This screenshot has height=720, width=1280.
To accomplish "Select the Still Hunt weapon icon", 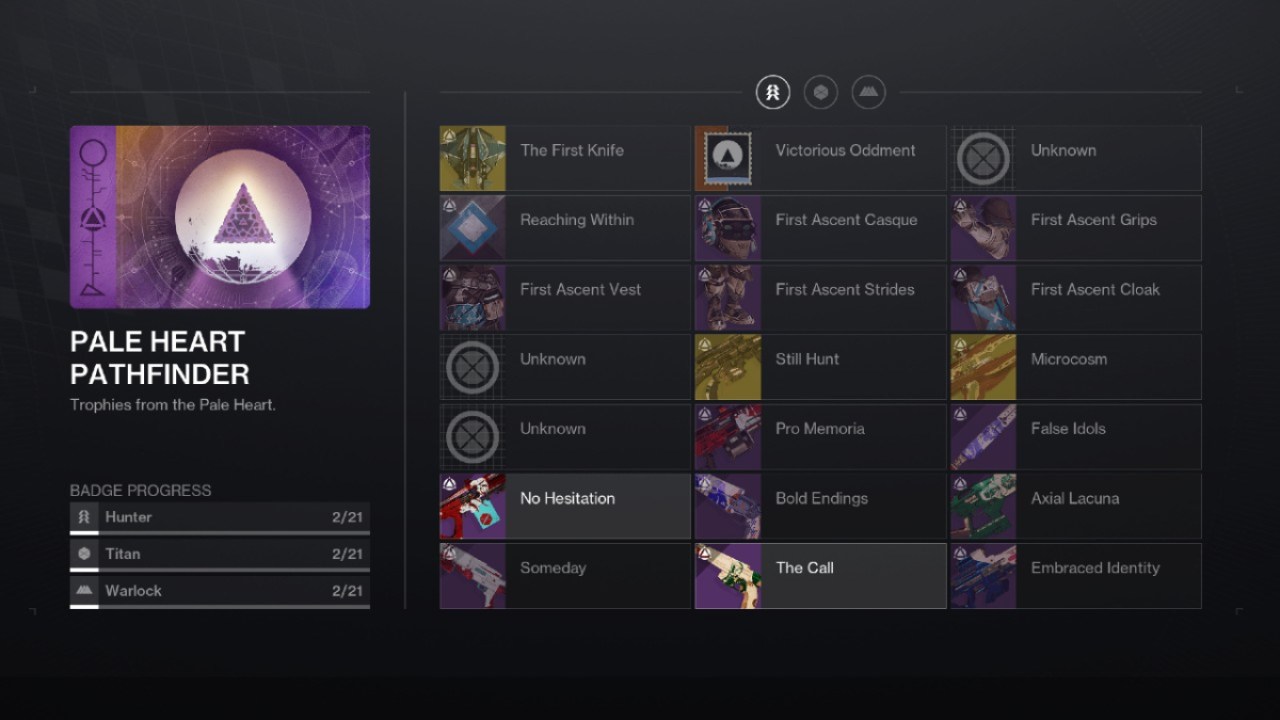I will coord(728,367).
